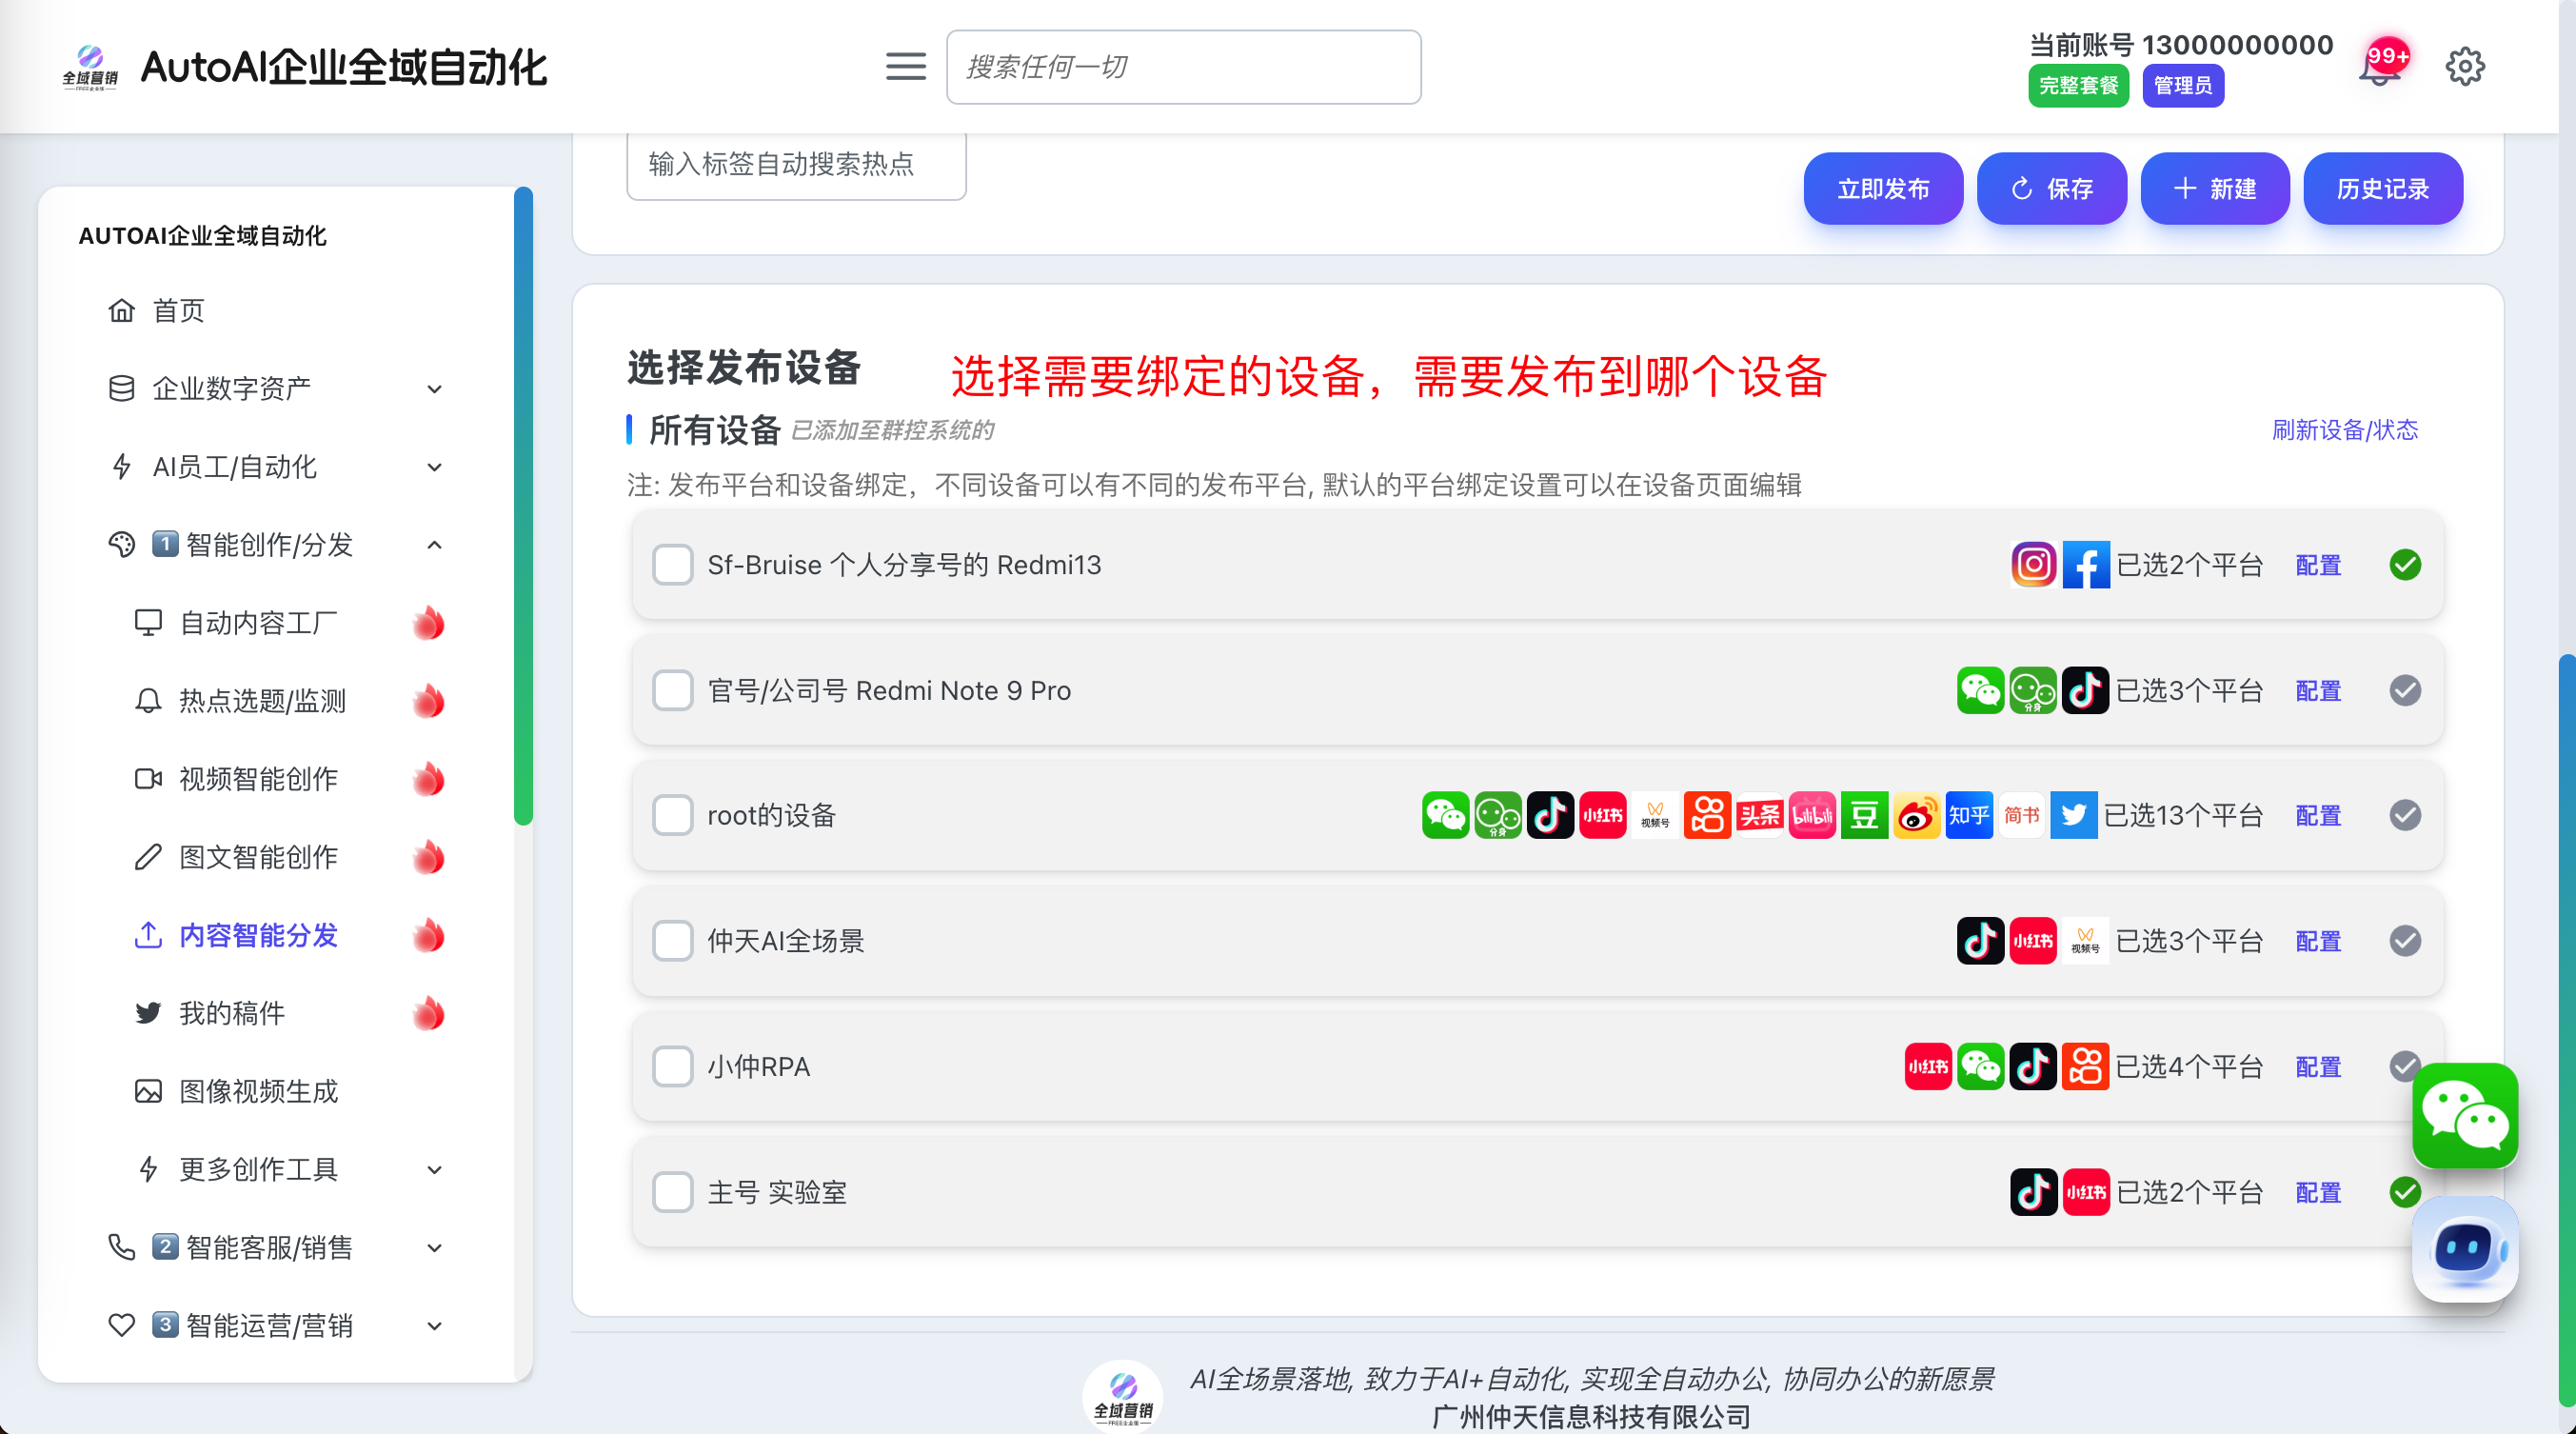Click the Instagram icon on the Sf-Bruise device
Image resolution: width=2576 pixels, height=1434 pixels.
click(x=2033, y=565)
